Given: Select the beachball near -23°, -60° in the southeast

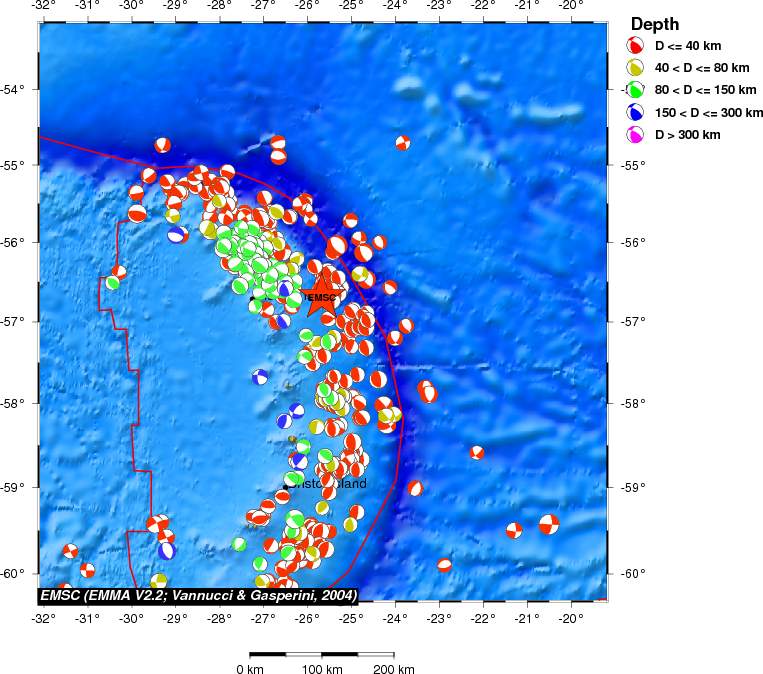Looking at the screenshot, I should [444, 565].
